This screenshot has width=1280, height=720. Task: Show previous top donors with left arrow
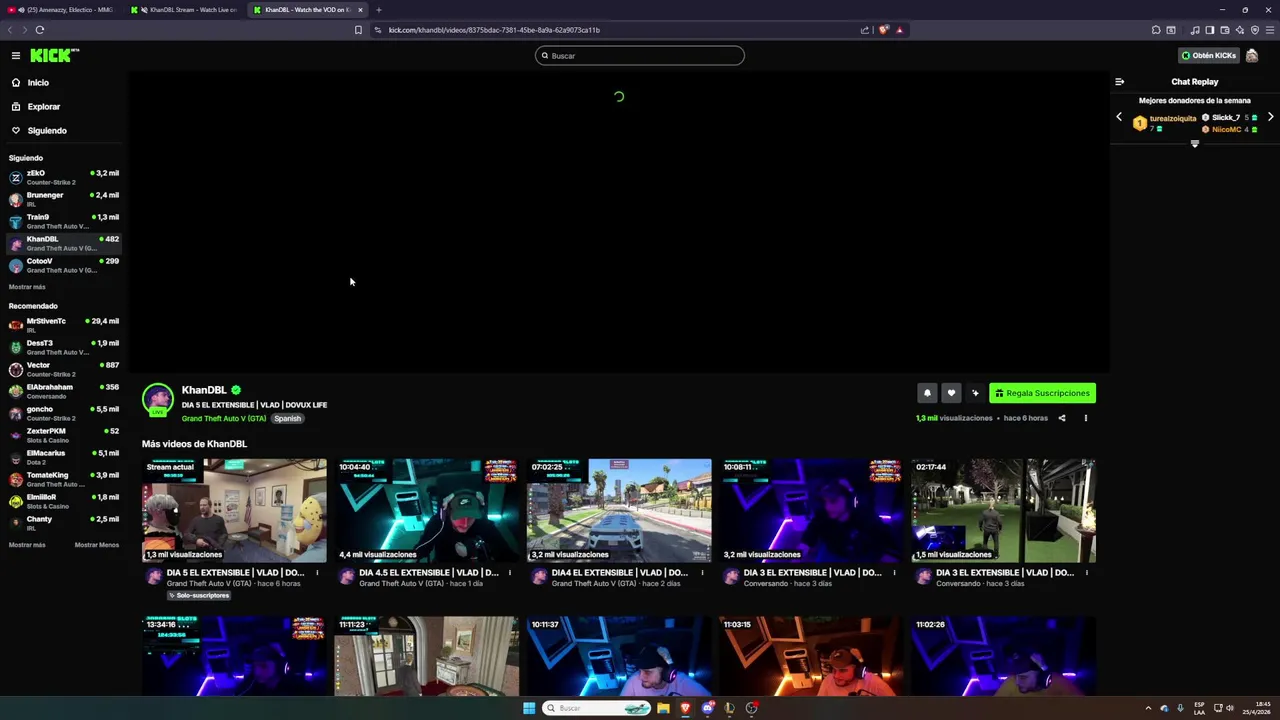click(x=1119, y=117)
